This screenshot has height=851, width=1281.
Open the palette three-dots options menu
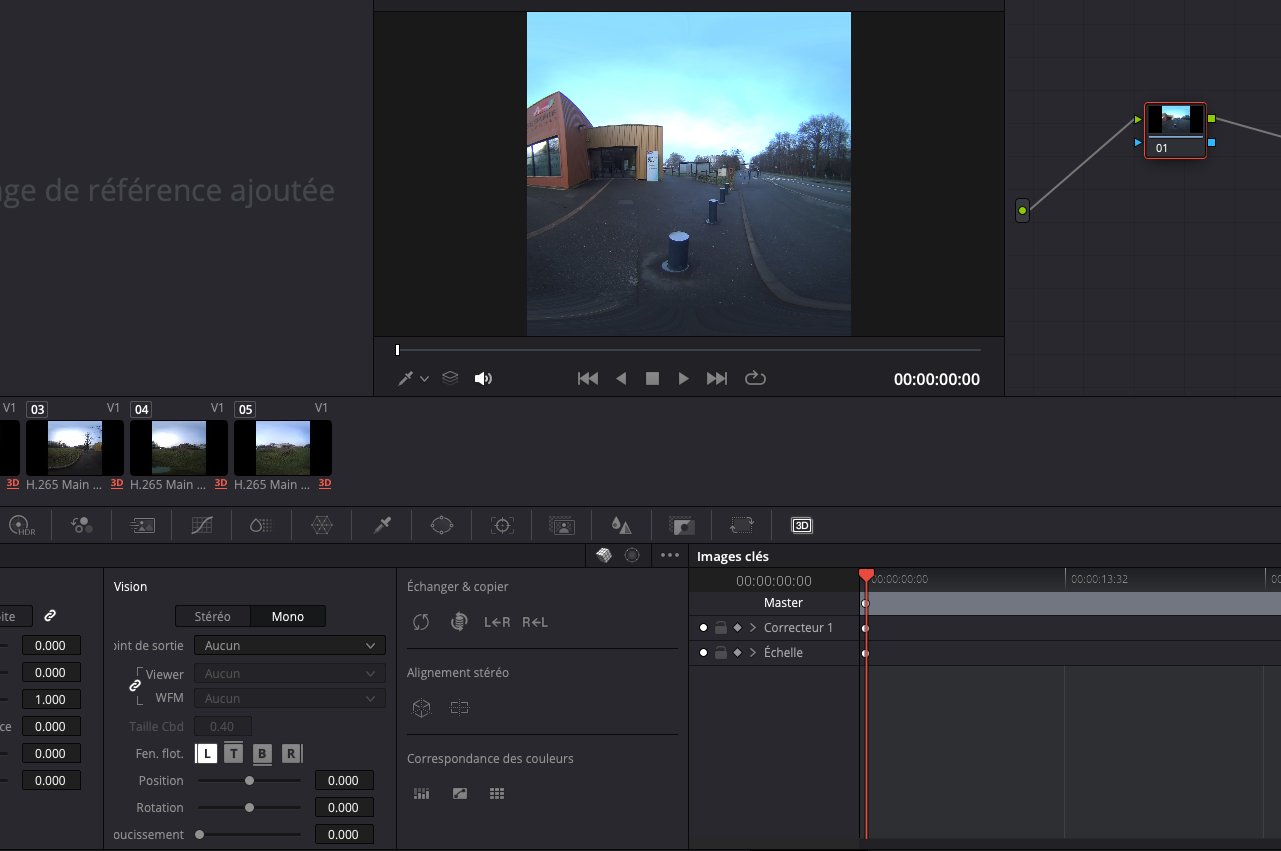point(670,555)
